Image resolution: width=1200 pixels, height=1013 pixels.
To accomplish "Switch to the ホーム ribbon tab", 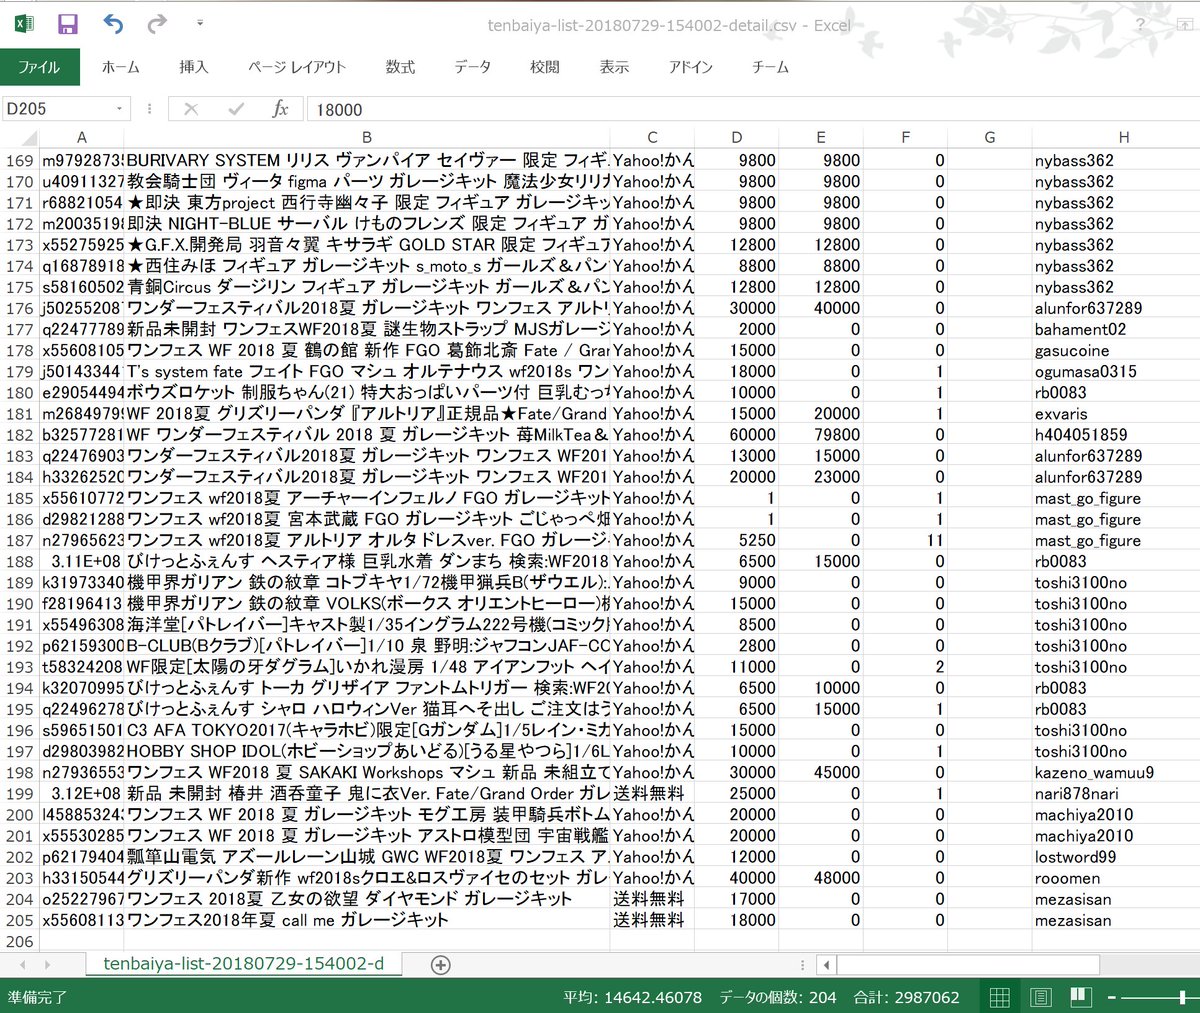I will [120, 67].
